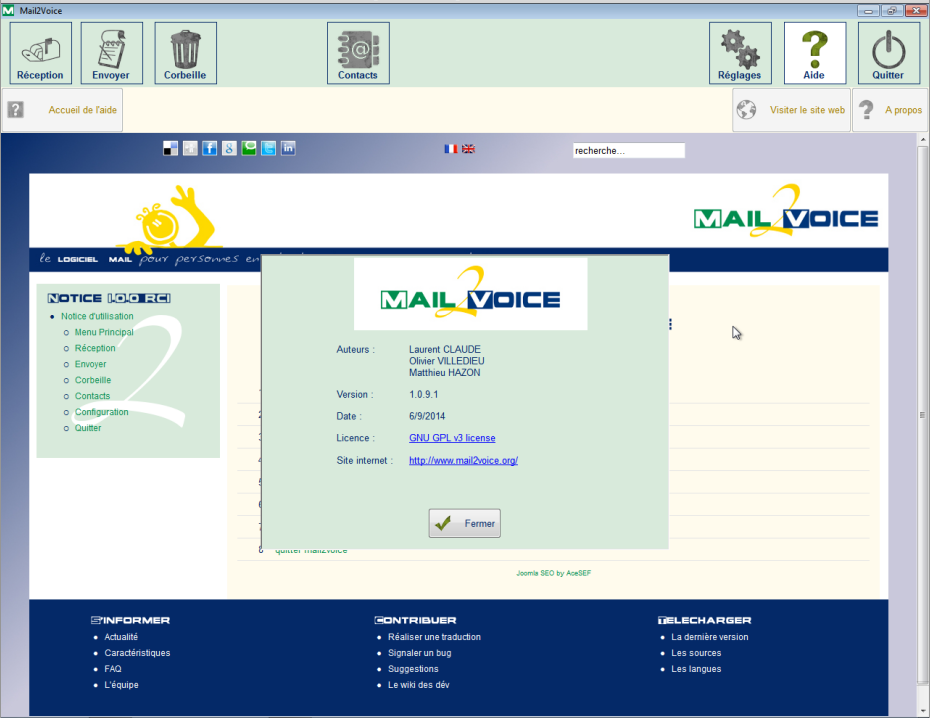Open the A propos toolbar button
The height and width of the screenshot is (718, 930).
tap(890, 110)
